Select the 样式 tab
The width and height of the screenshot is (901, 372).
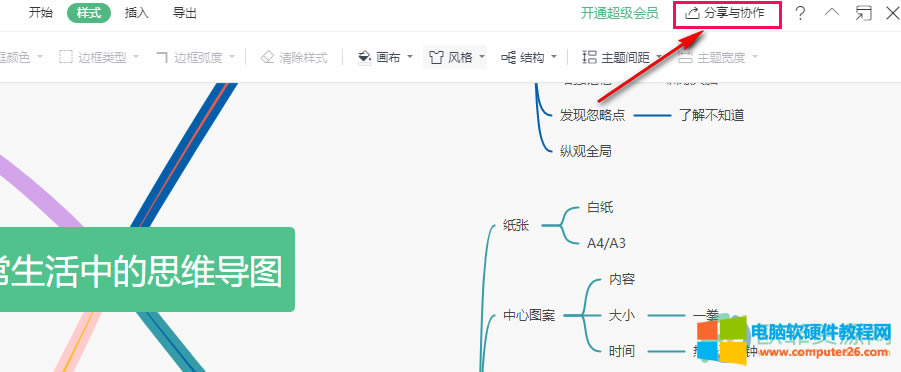pyautogui.click(x=88, y=13)
